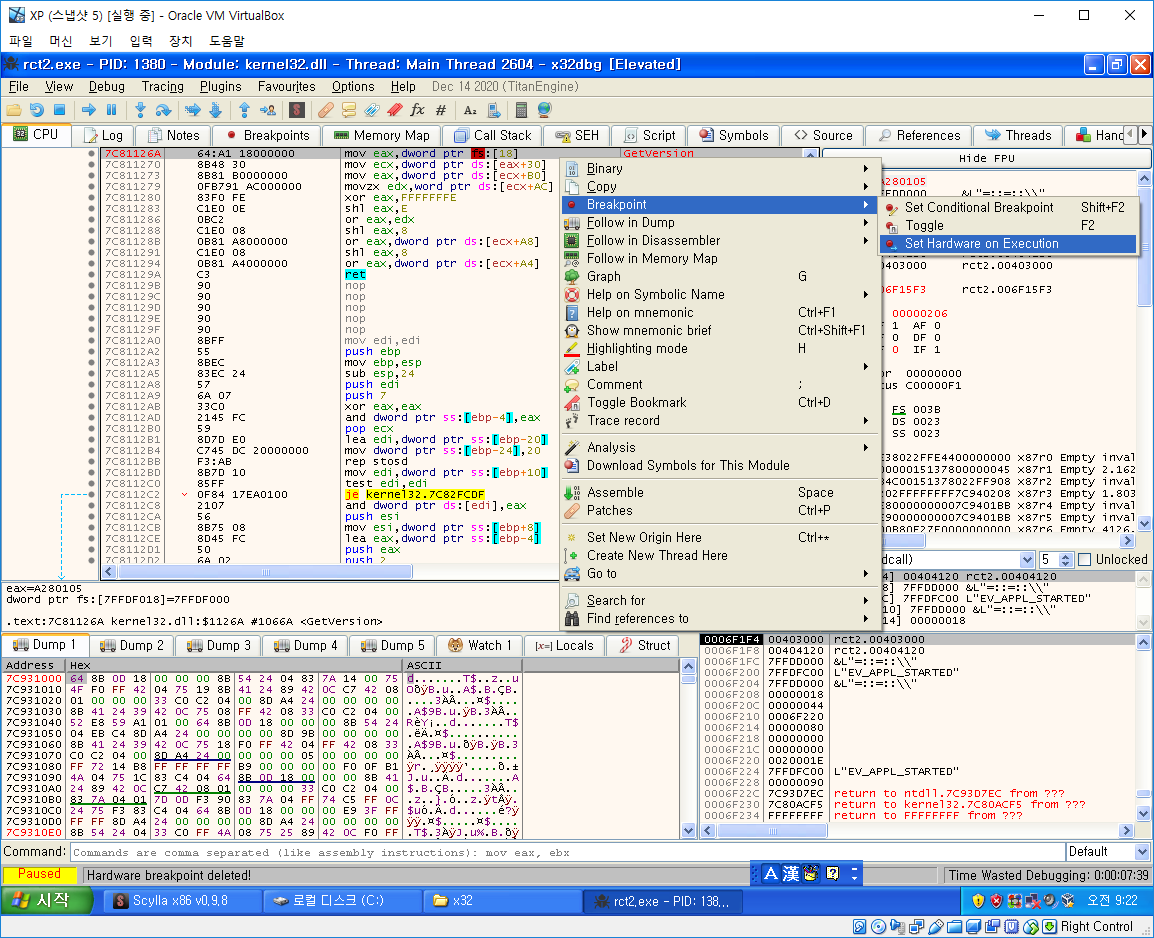Expand the Follow in Dump submenu
The image size is (1154, 938).
coord(721,223)
